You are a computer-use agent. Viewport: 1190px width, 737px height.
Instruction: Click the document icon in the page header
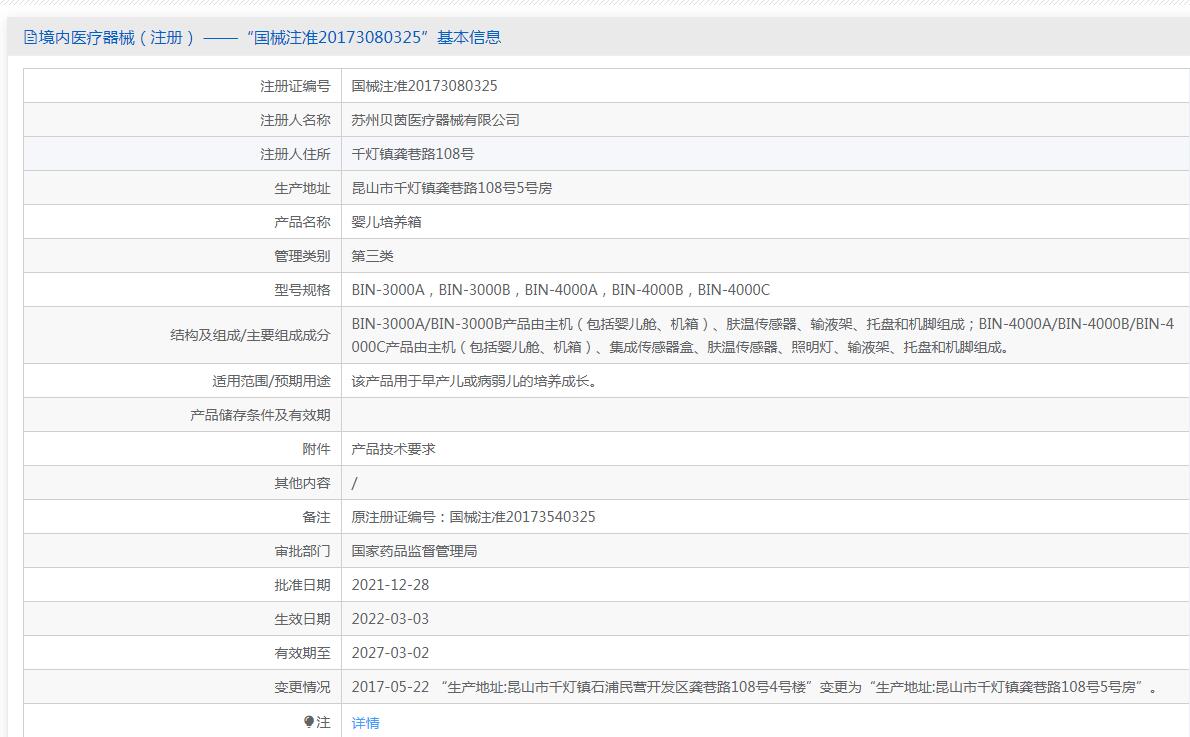(30, 38)
